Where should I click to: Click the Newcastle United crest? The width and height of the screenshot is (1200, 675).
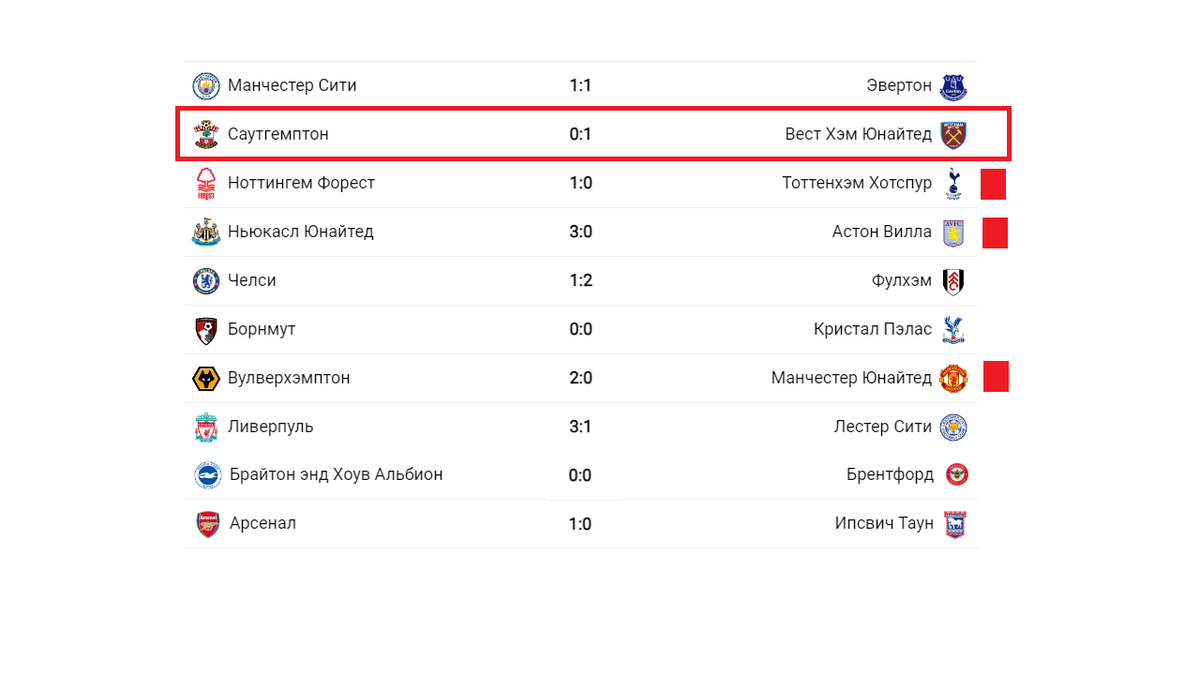coord(206,232)
